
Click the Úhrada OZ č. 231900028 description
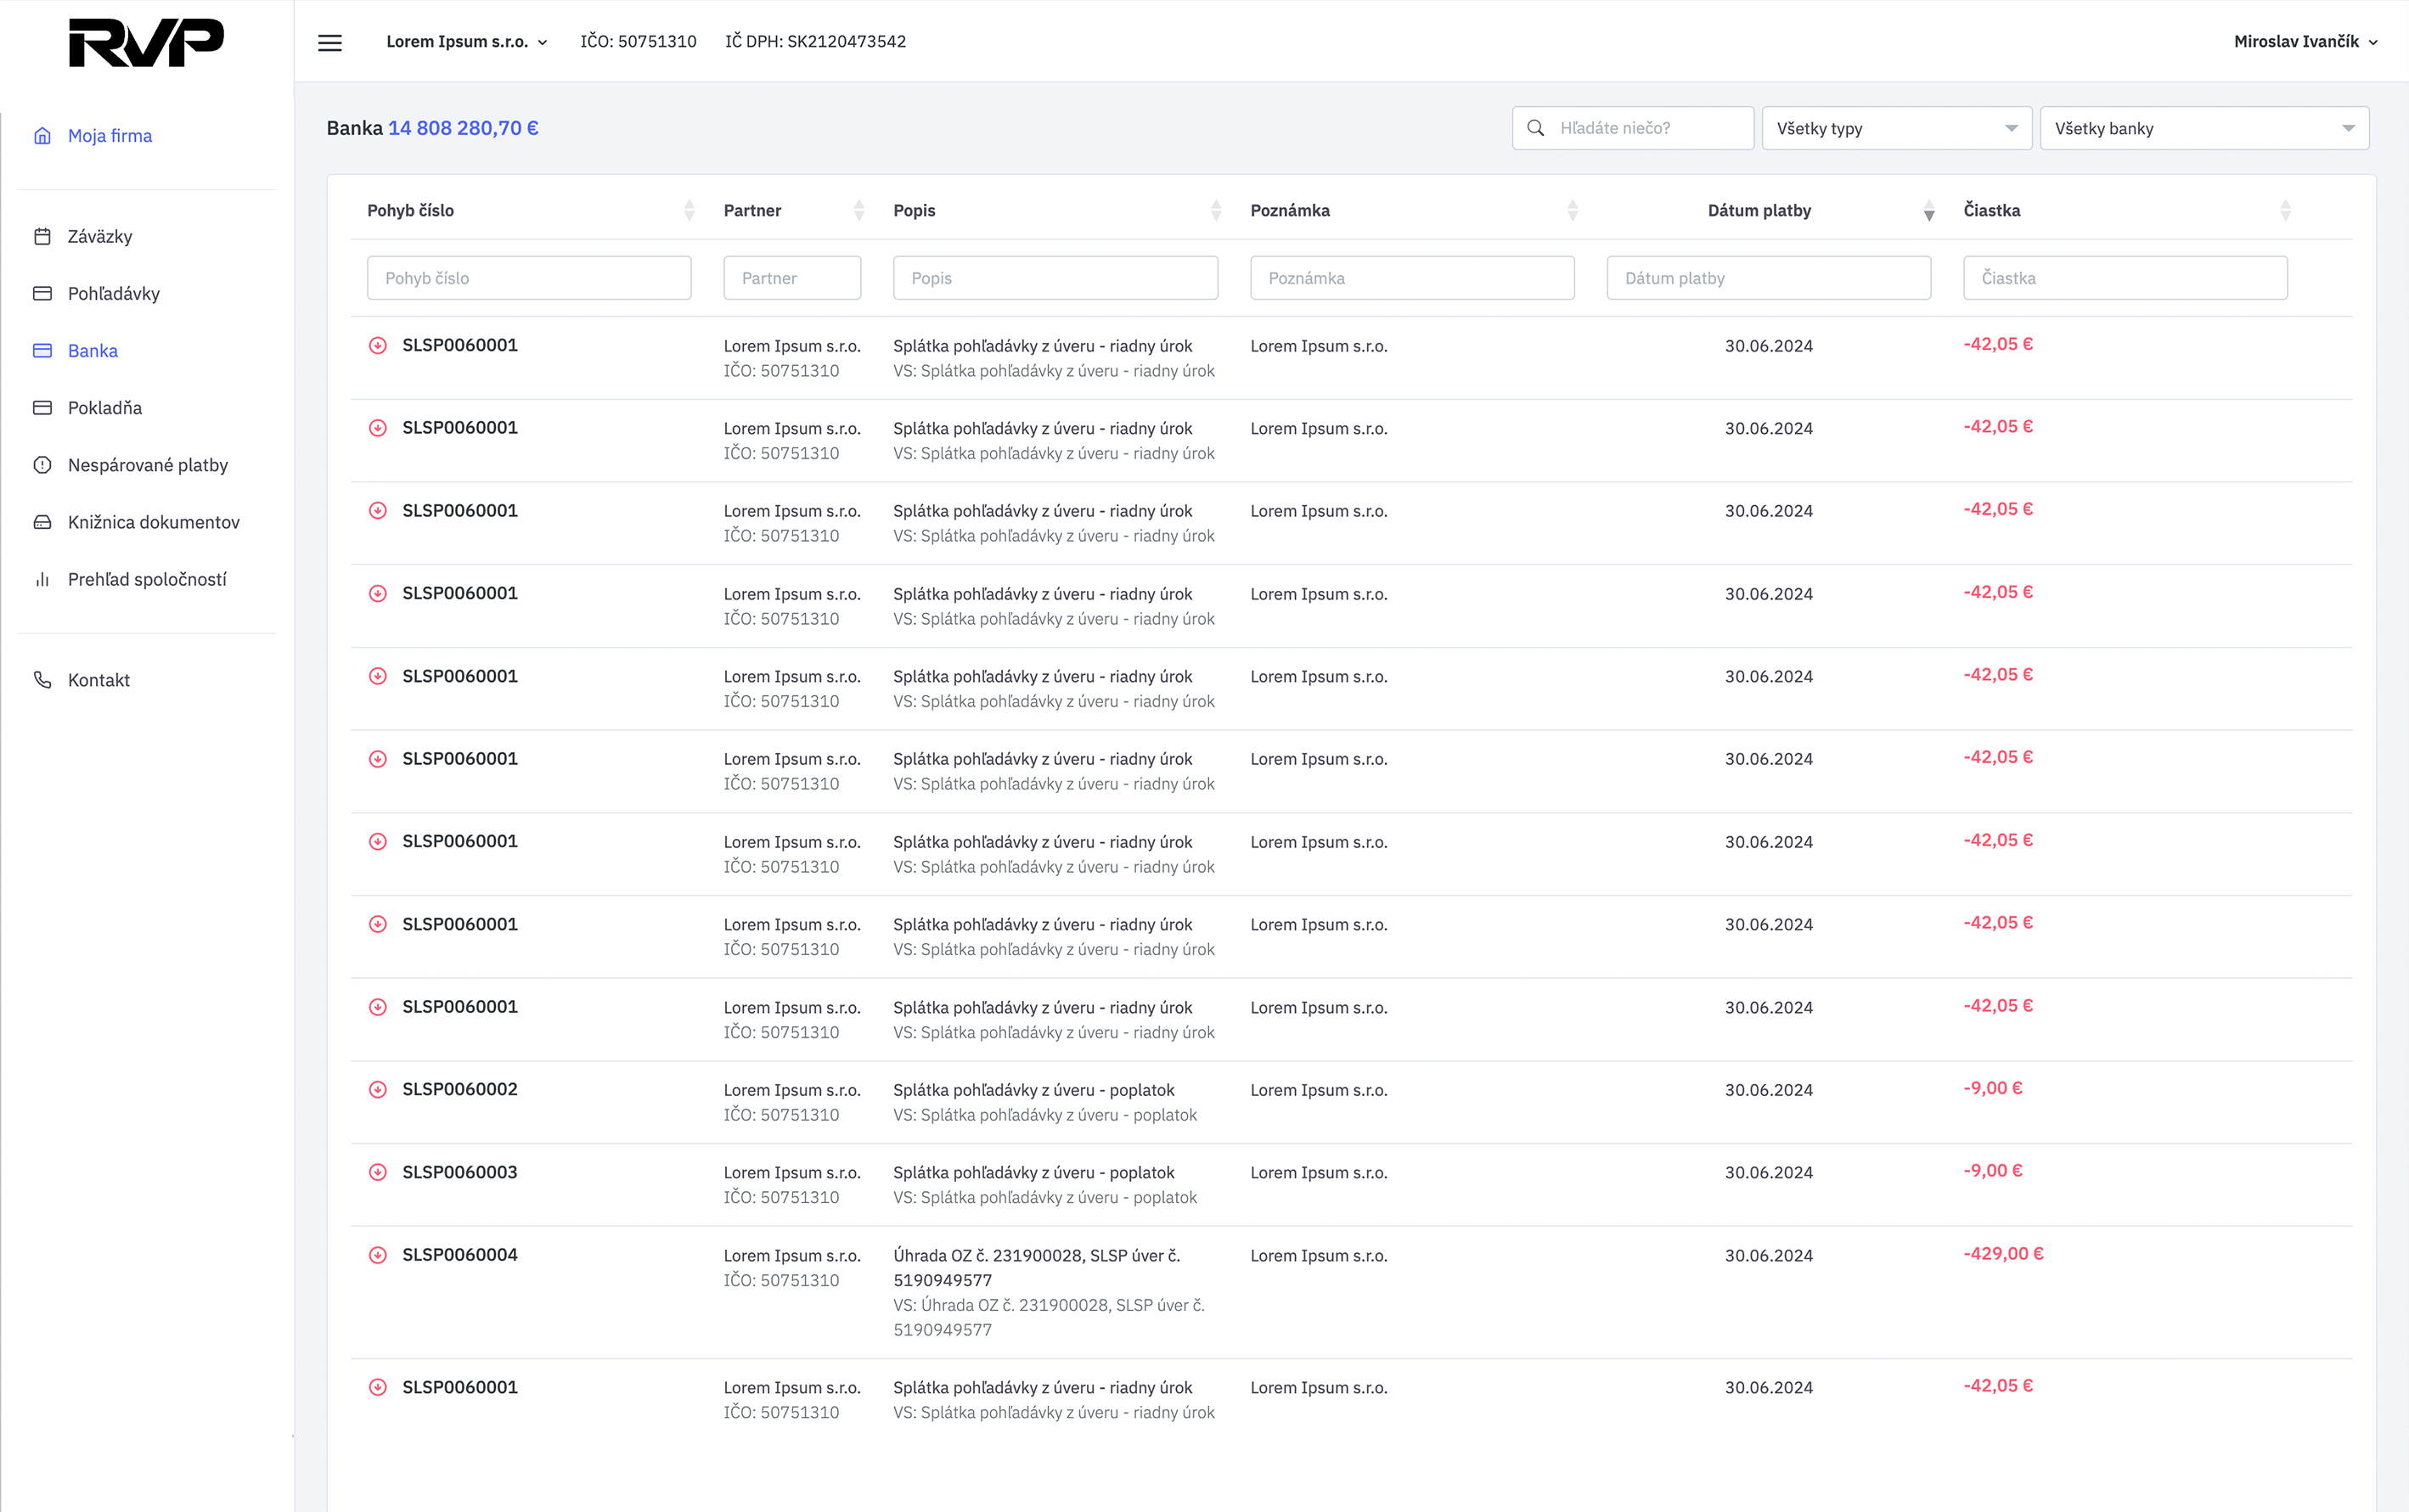pos(1037,1268)
